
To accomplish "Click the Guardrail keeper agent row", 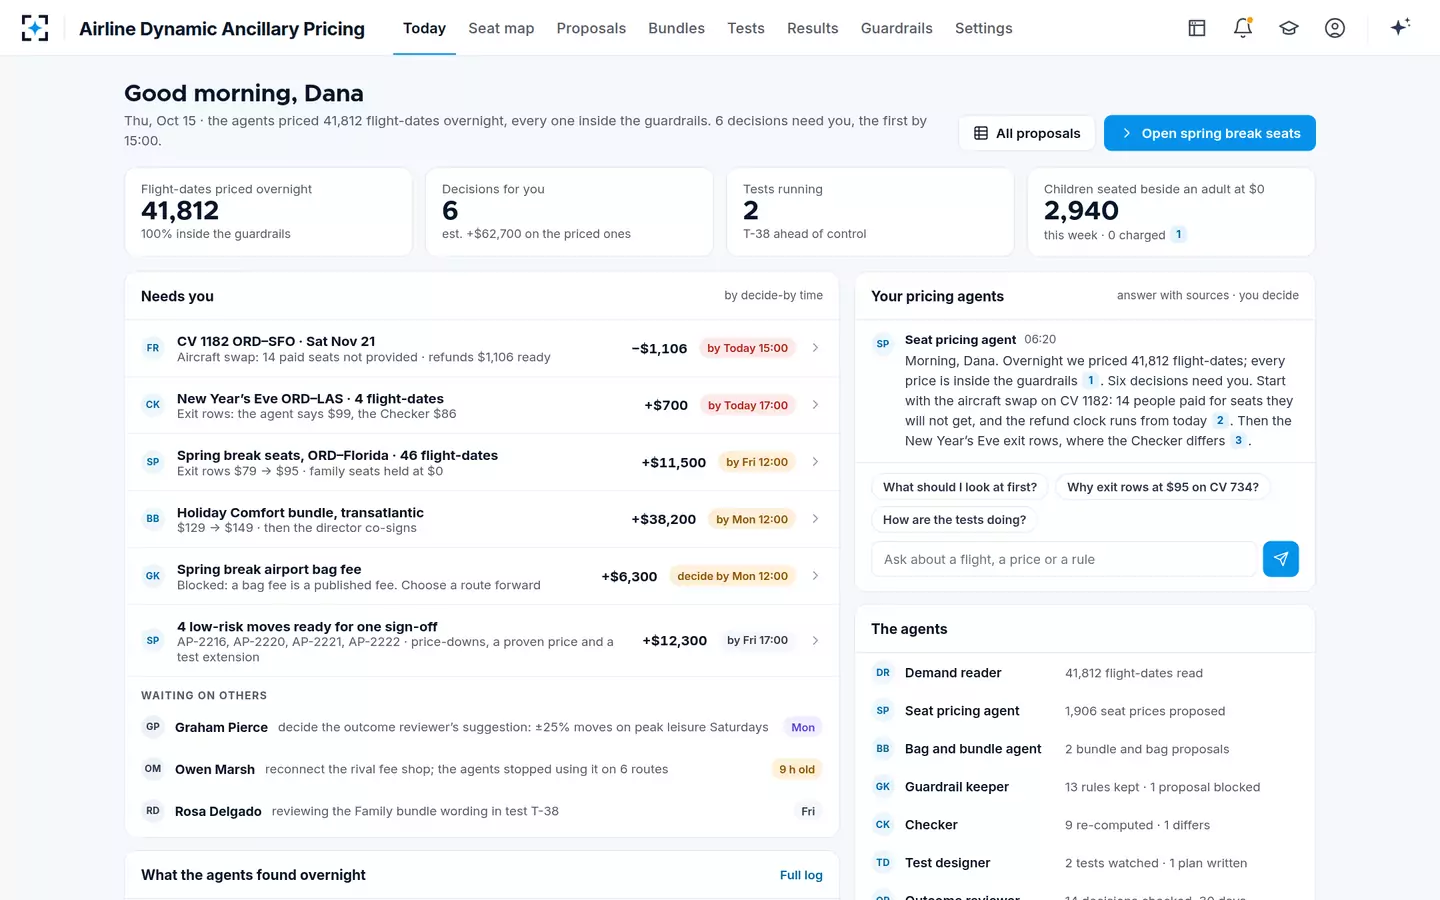I will click(x=1085, y=787).
